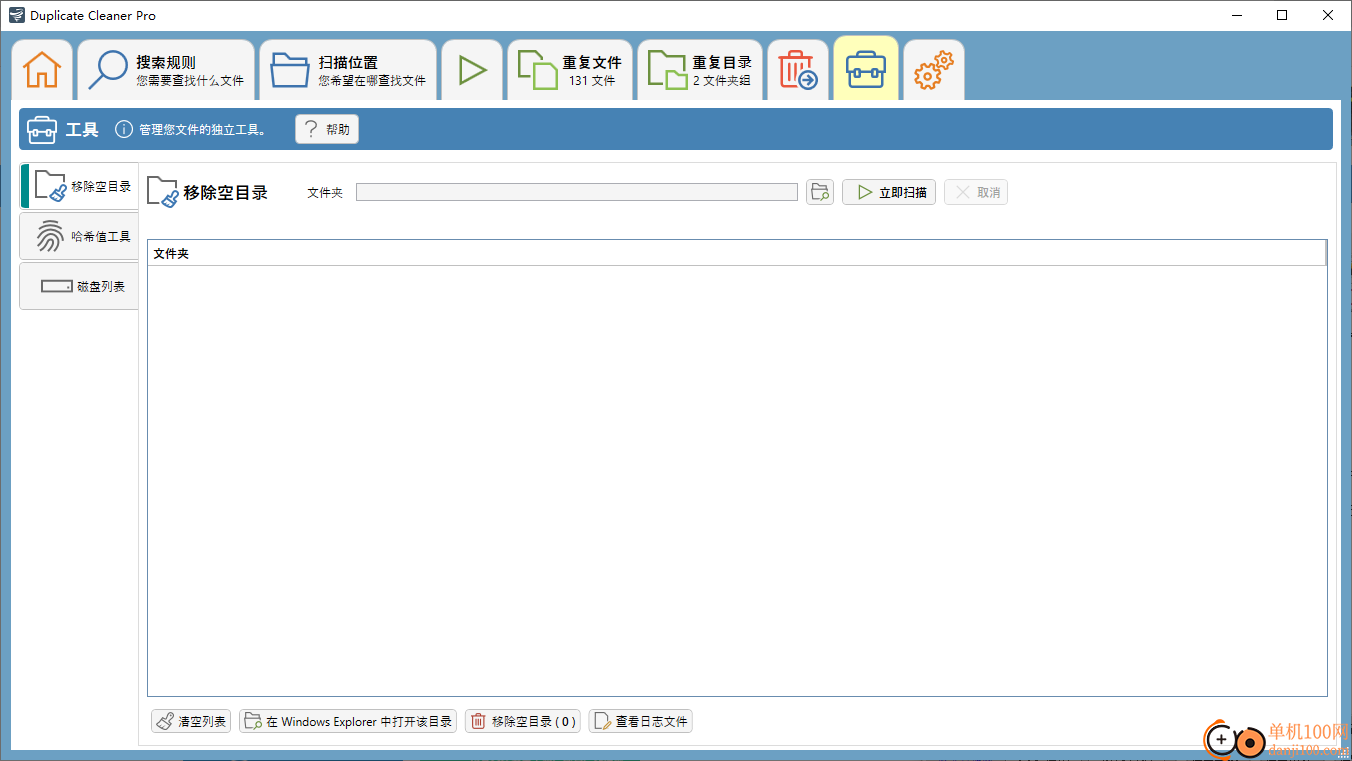The image size is (1352, 761).
Task: Click the info icon beside 管理您文件的独立工具
Action: click(x=124, y=129)
